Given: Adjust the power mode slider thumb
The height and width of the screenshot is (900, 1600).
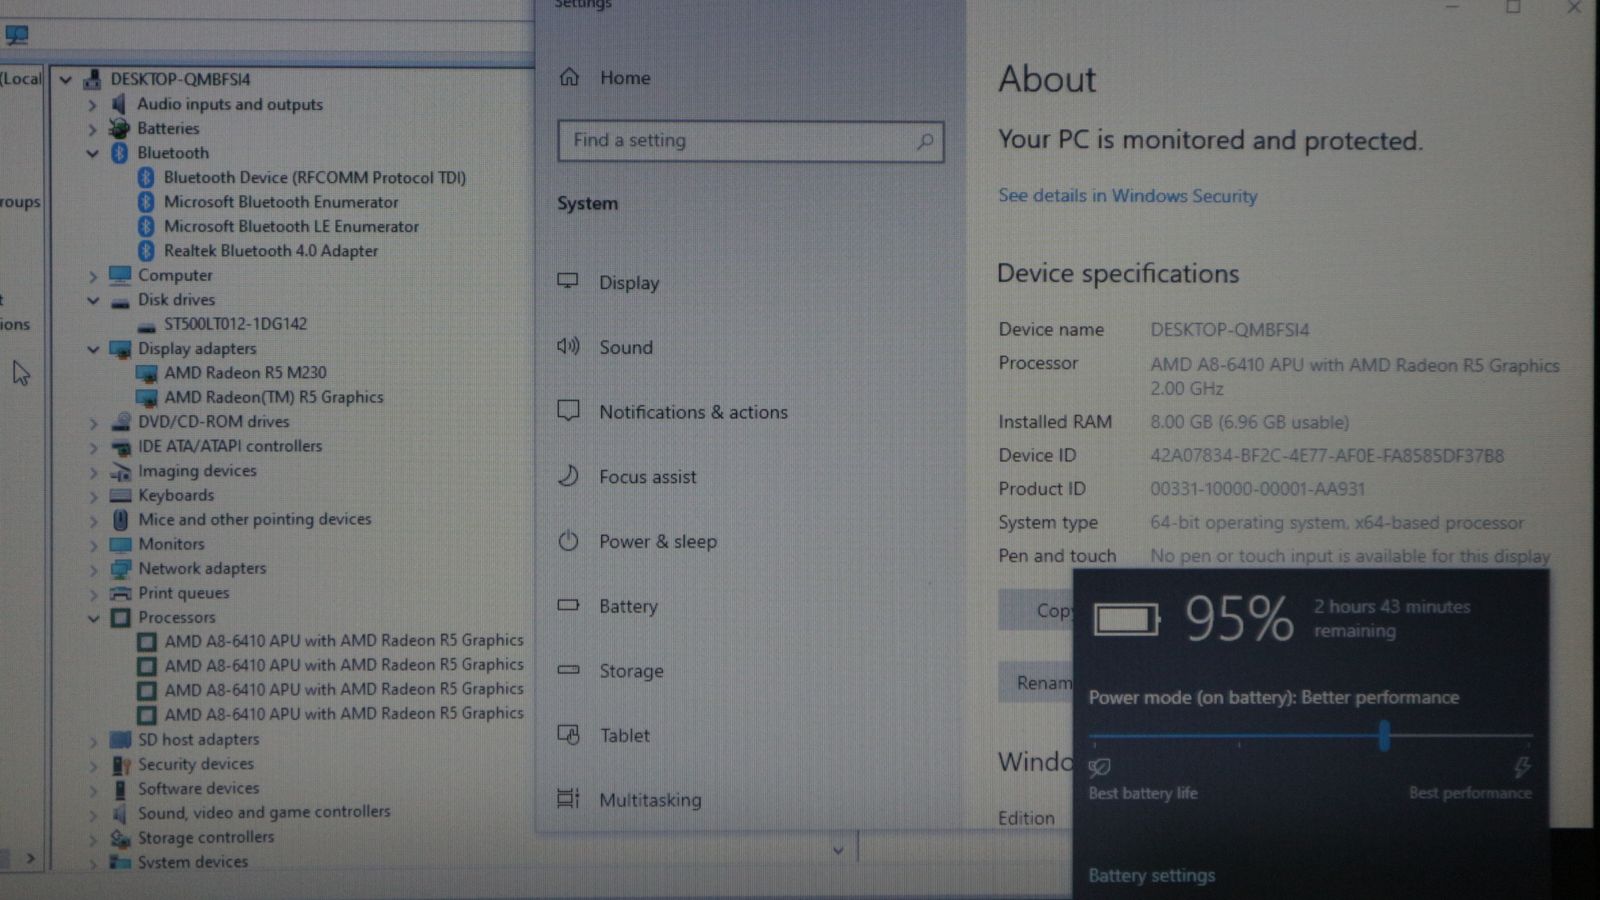Looking at the screenshot, I should [1384, 737].
